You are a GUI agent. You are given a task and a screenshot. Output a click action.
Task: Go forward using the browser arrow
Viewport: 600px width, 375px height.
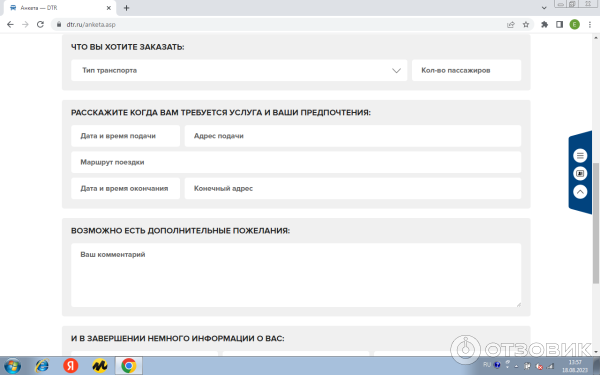25,24
